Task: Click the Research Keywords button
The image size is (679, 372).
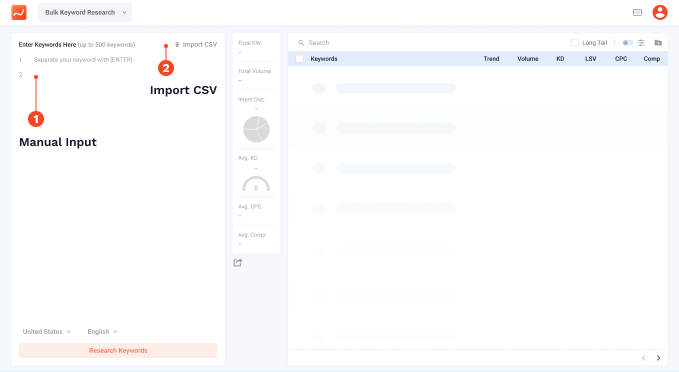Action: click(x=118, y=351)
